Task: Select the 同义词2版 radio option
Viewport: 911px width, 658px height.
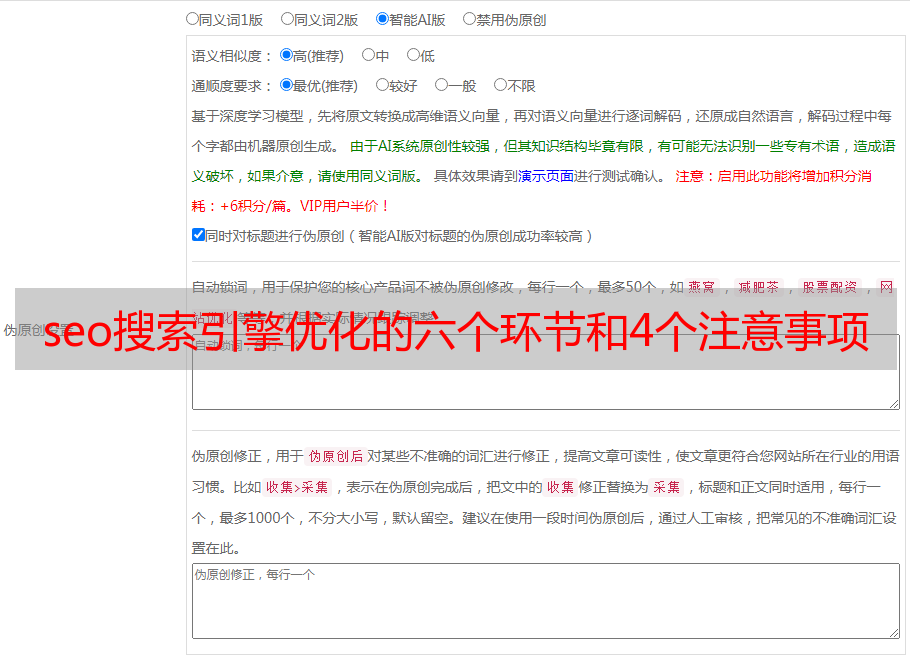Action: [x=287, y=19]
